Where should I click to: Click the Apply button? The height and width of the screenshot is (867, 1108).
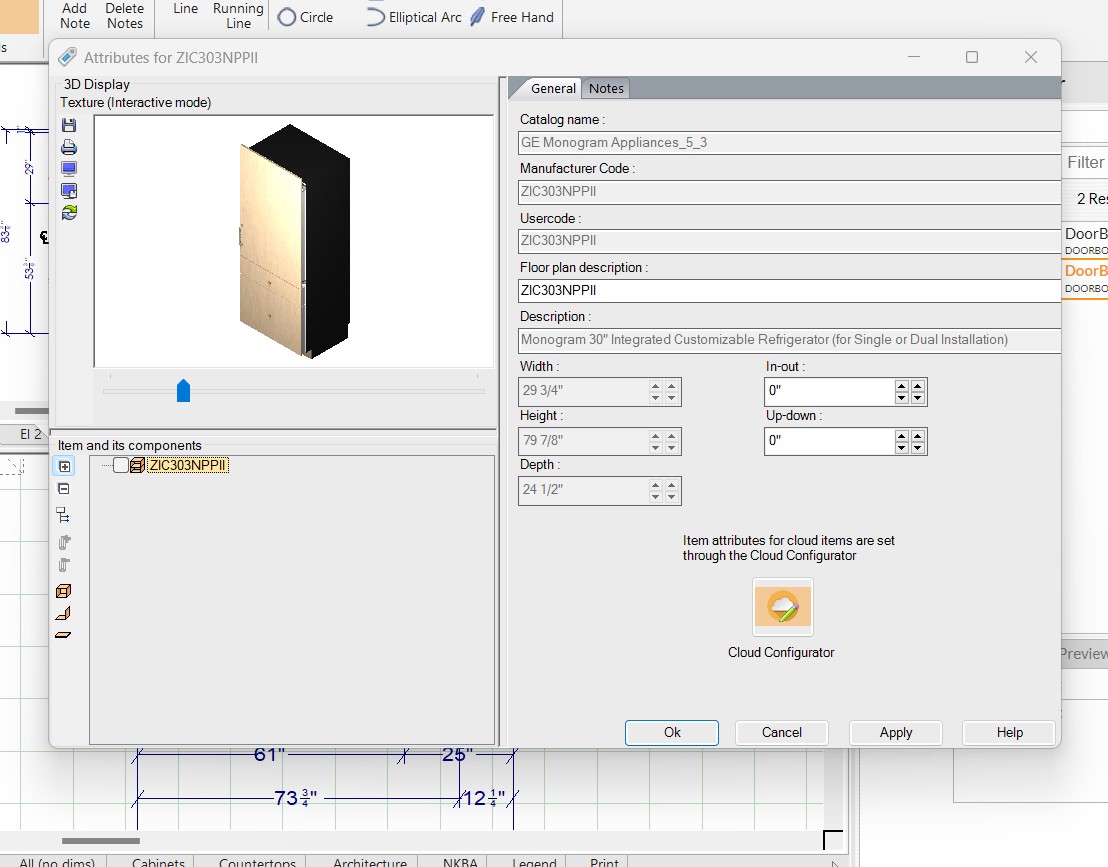point(896,733)
